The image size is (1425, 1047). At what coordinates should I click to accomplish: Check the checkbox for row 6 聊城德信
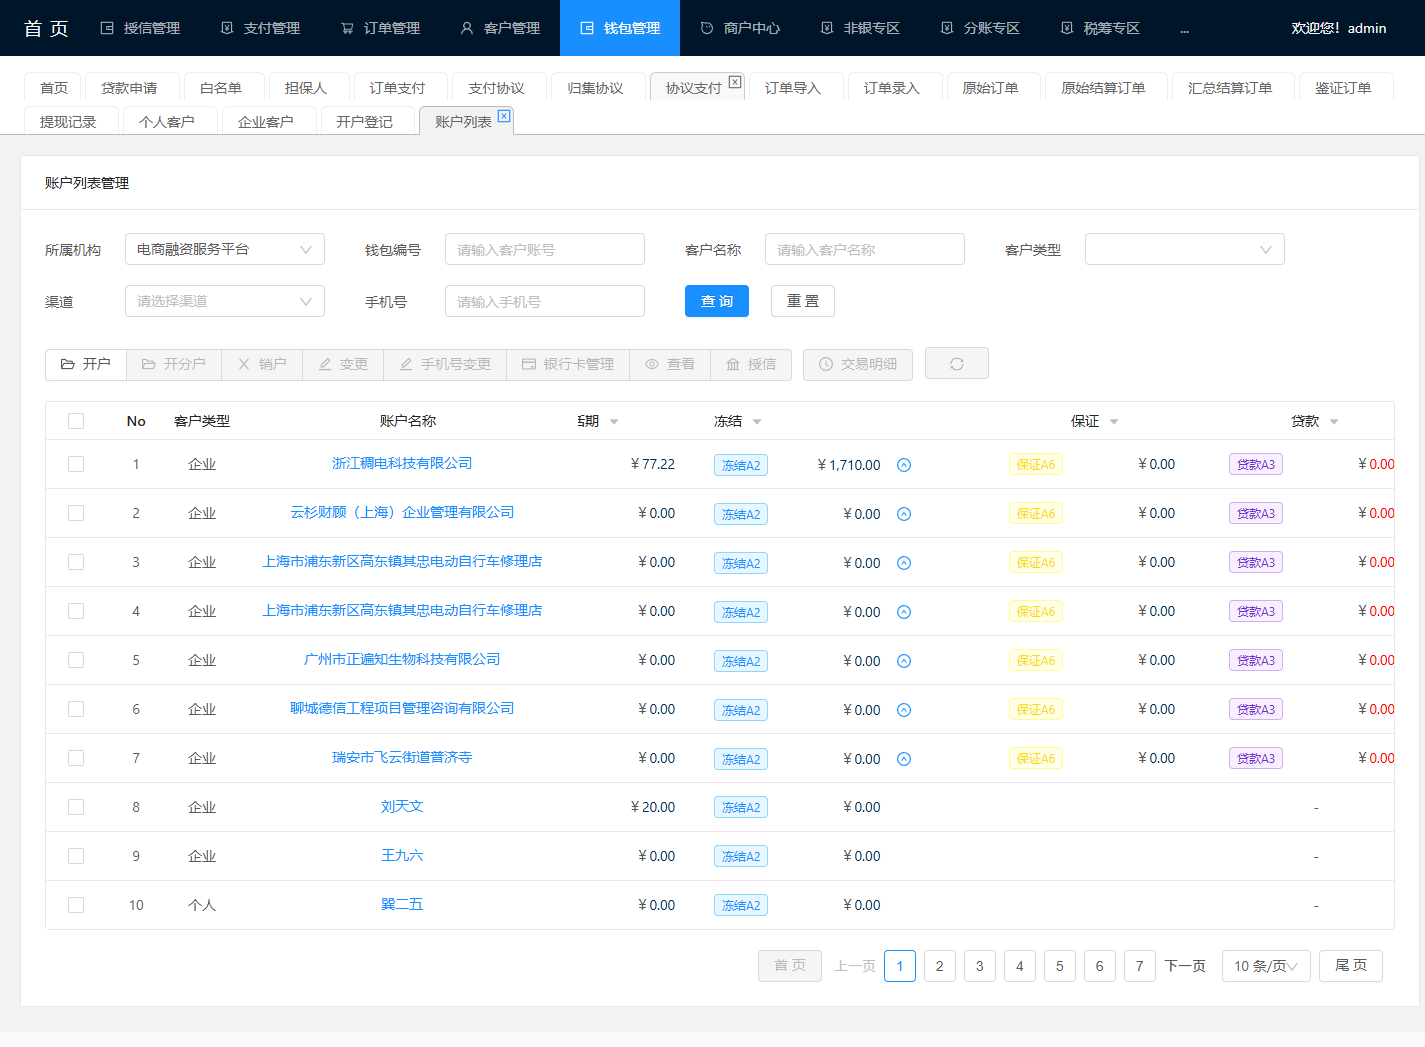tap(76, 709)
